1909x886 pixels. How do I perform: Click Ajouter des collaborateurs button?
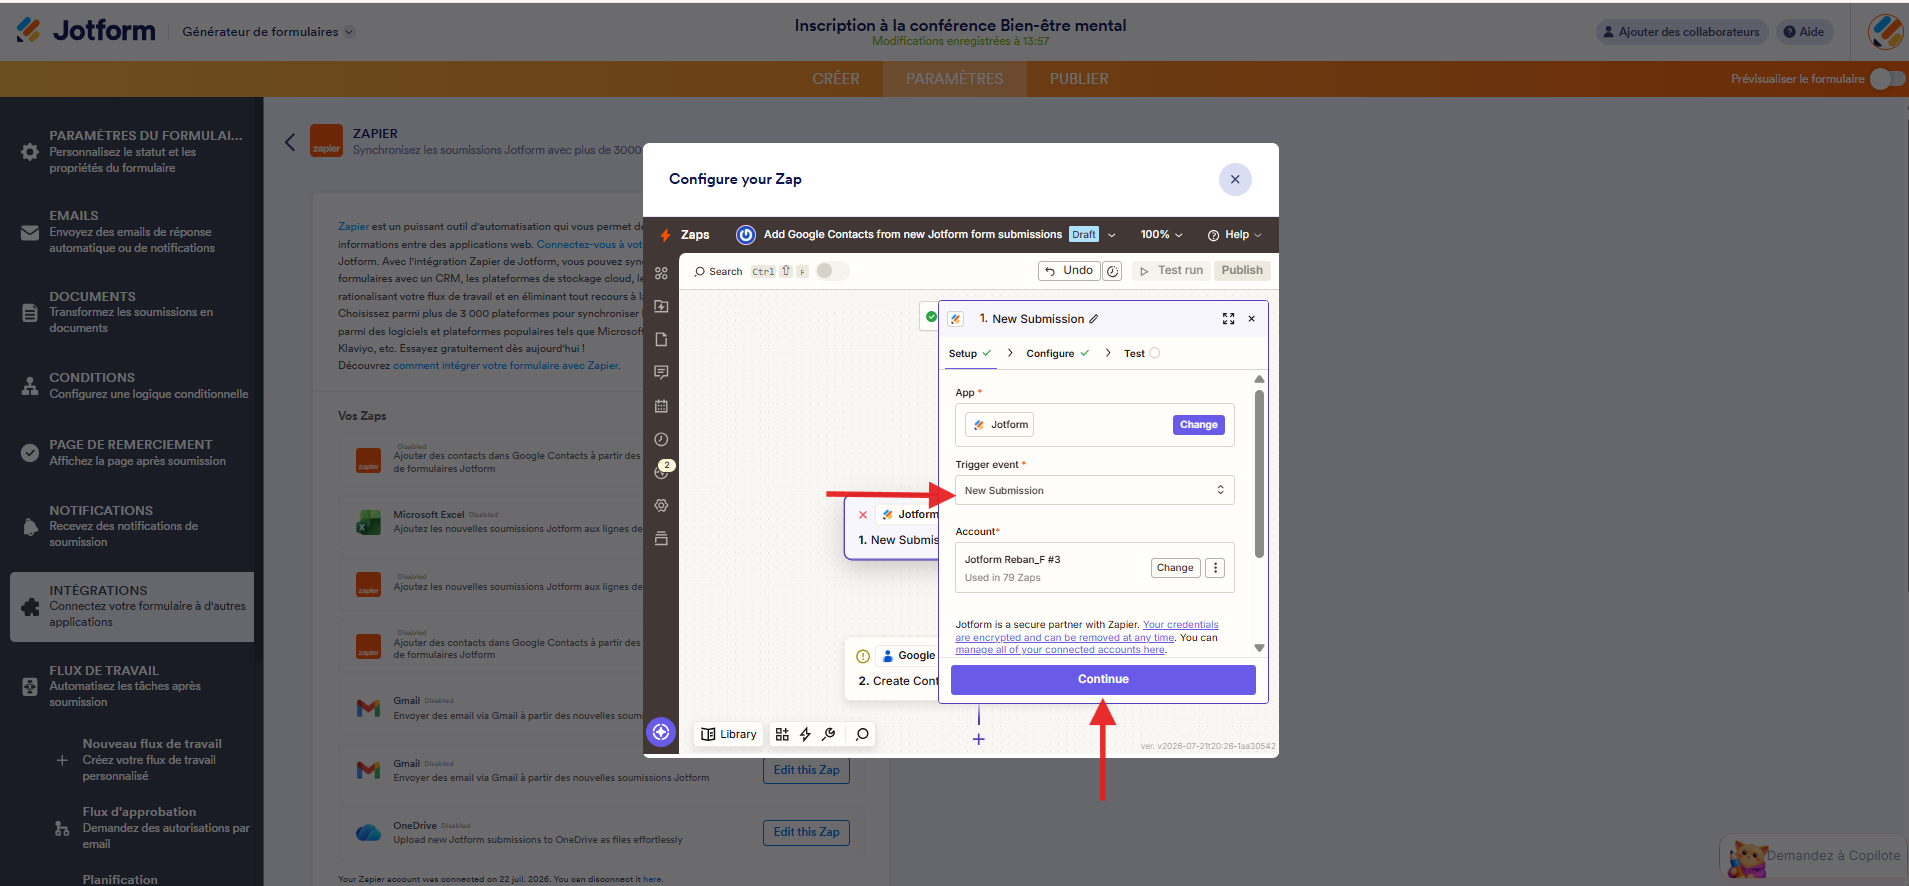point(1681,32)
